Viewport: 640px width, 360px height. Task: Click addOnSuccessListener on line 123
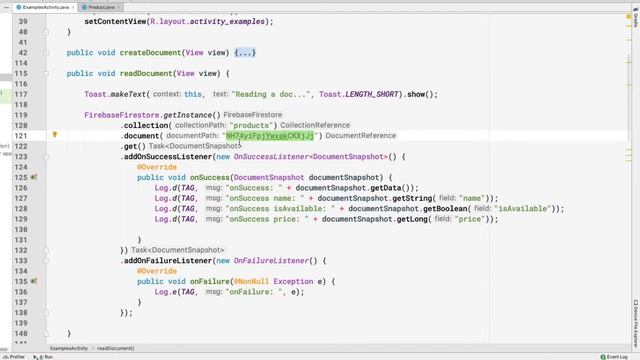[x=168, y=157]
